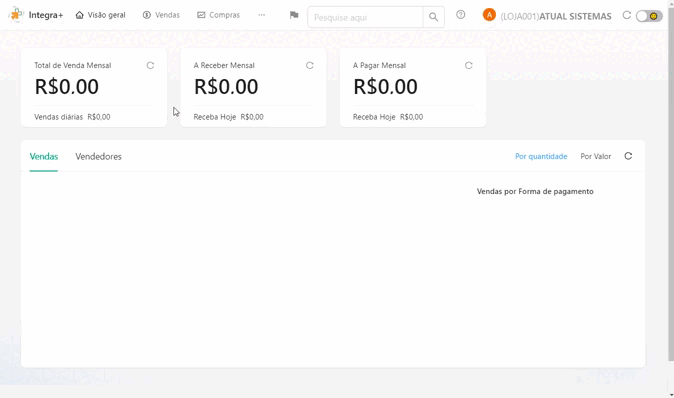Click the reload icon beside ATUAL SISTEMAS

coord(626,15)
